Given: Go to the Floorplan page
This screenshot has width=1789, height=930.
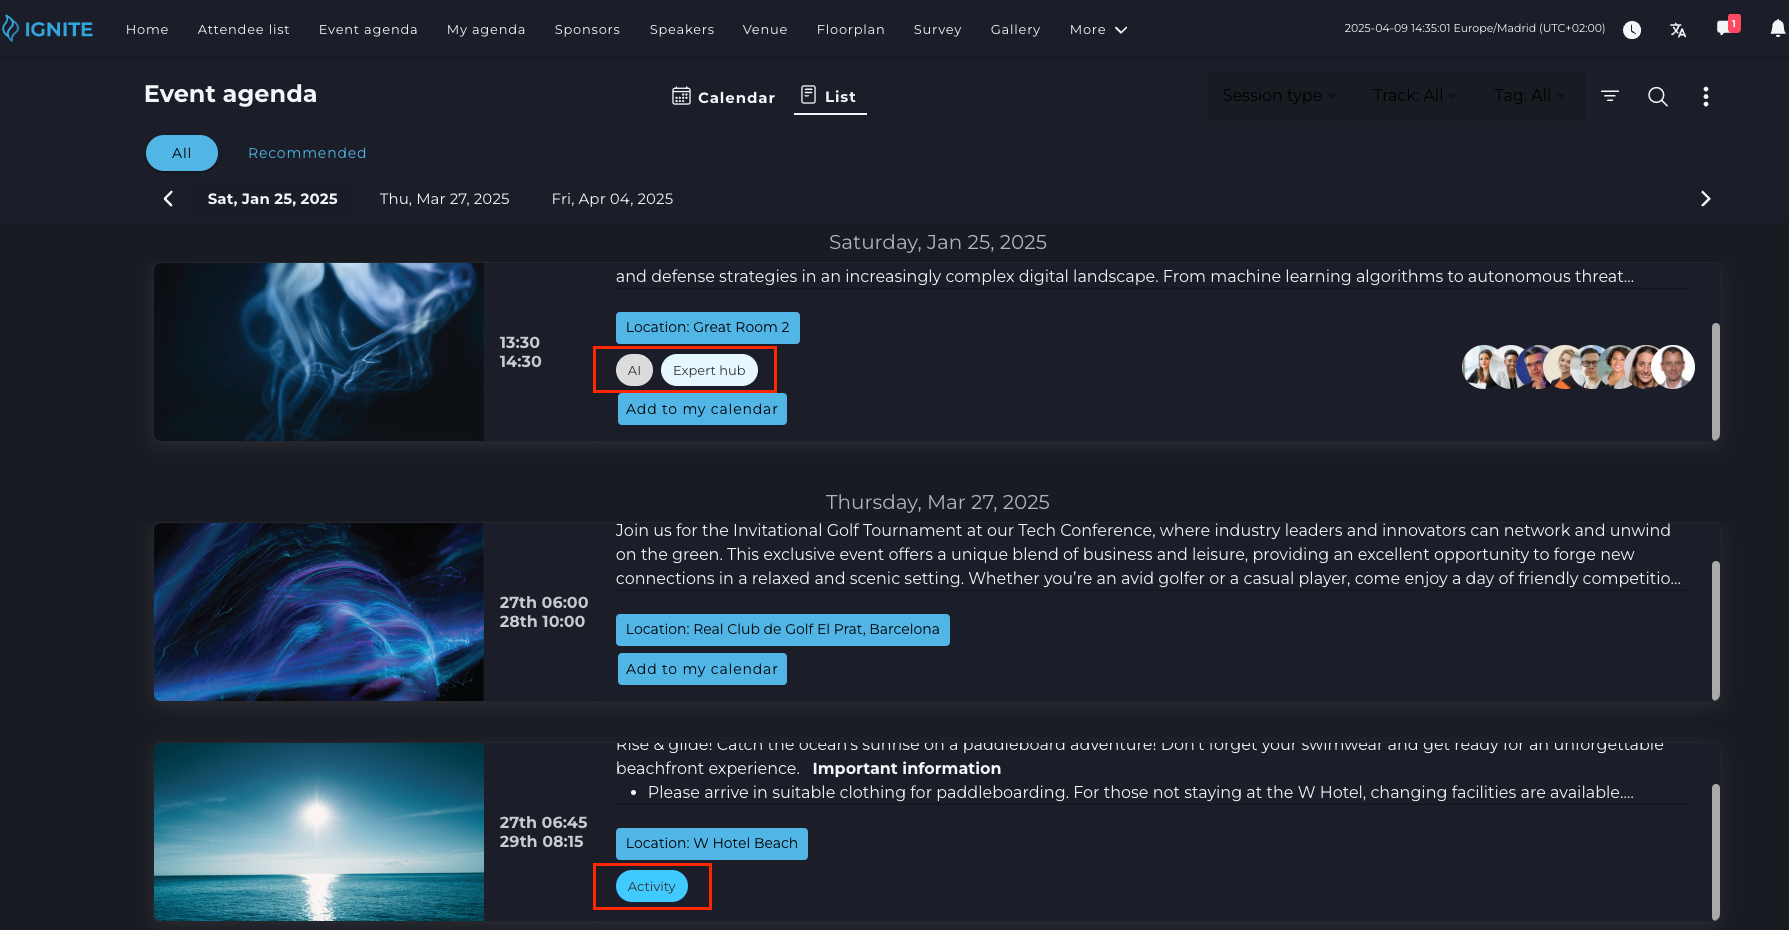Looking at the screenshot, I should pos(850,30).
